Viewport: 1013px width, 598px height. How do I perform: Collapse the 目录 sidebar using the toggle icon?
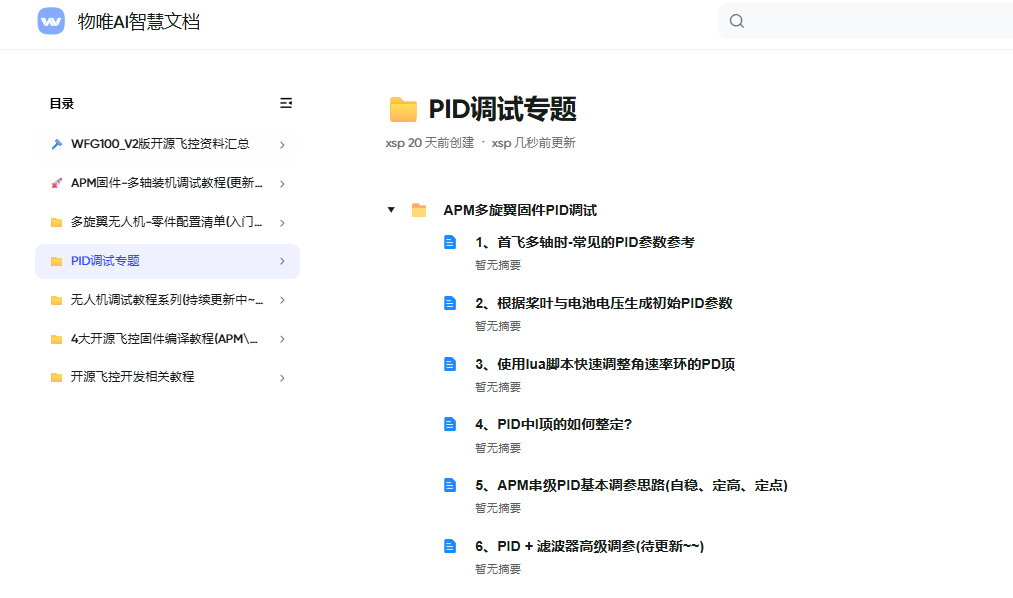tap(286, 103)
